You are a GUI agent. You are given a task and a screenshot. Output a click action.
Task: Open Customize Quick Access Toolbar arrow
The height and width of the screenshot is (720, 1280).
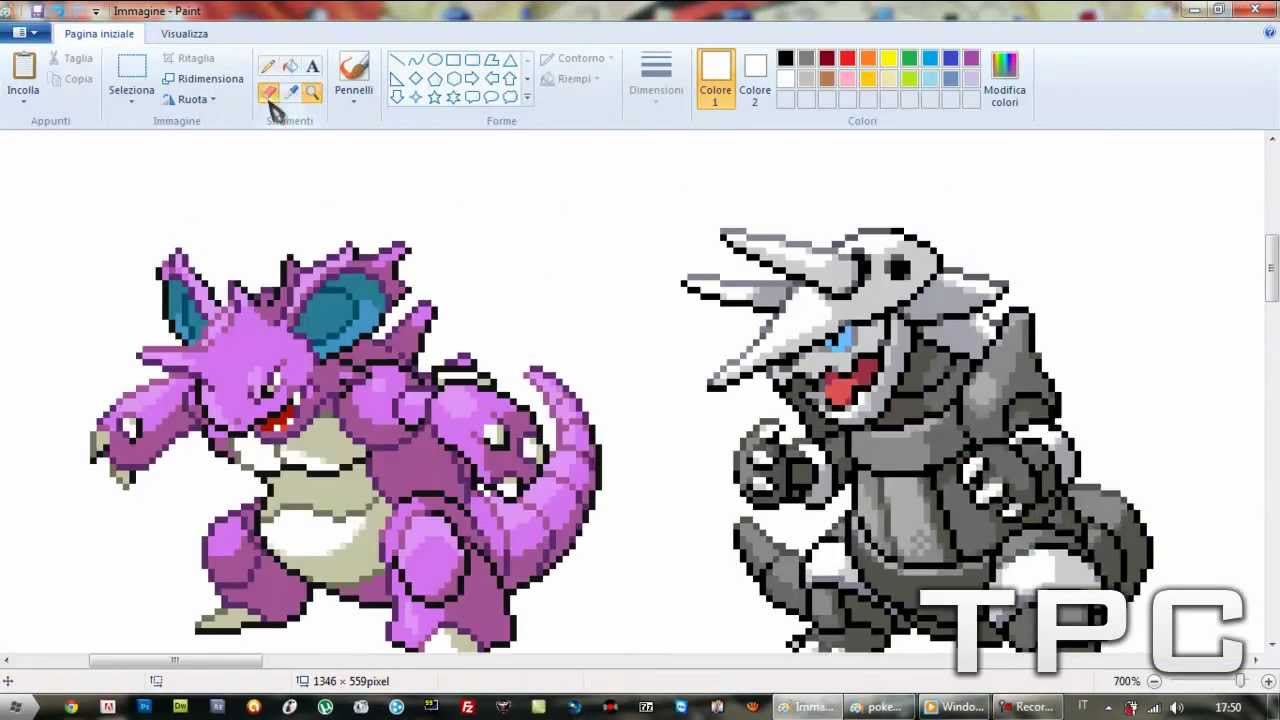[96, 11]
